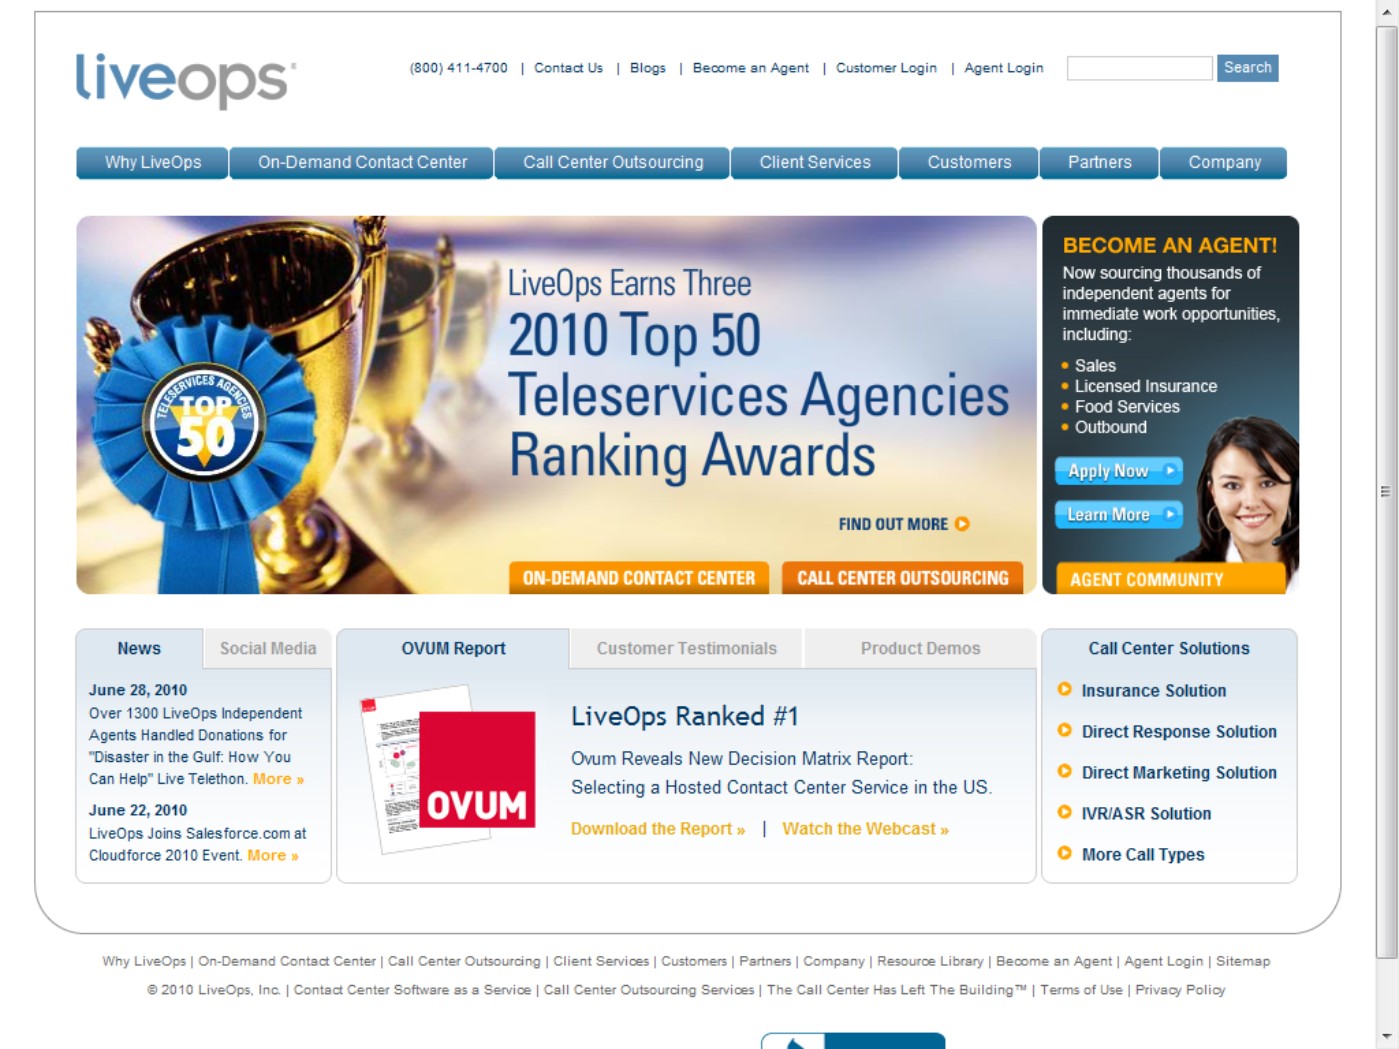Click the Top 50 ribbon badge
Image resolution: width=1399 pixels, height=1049 pixels.
click(205, 422)
